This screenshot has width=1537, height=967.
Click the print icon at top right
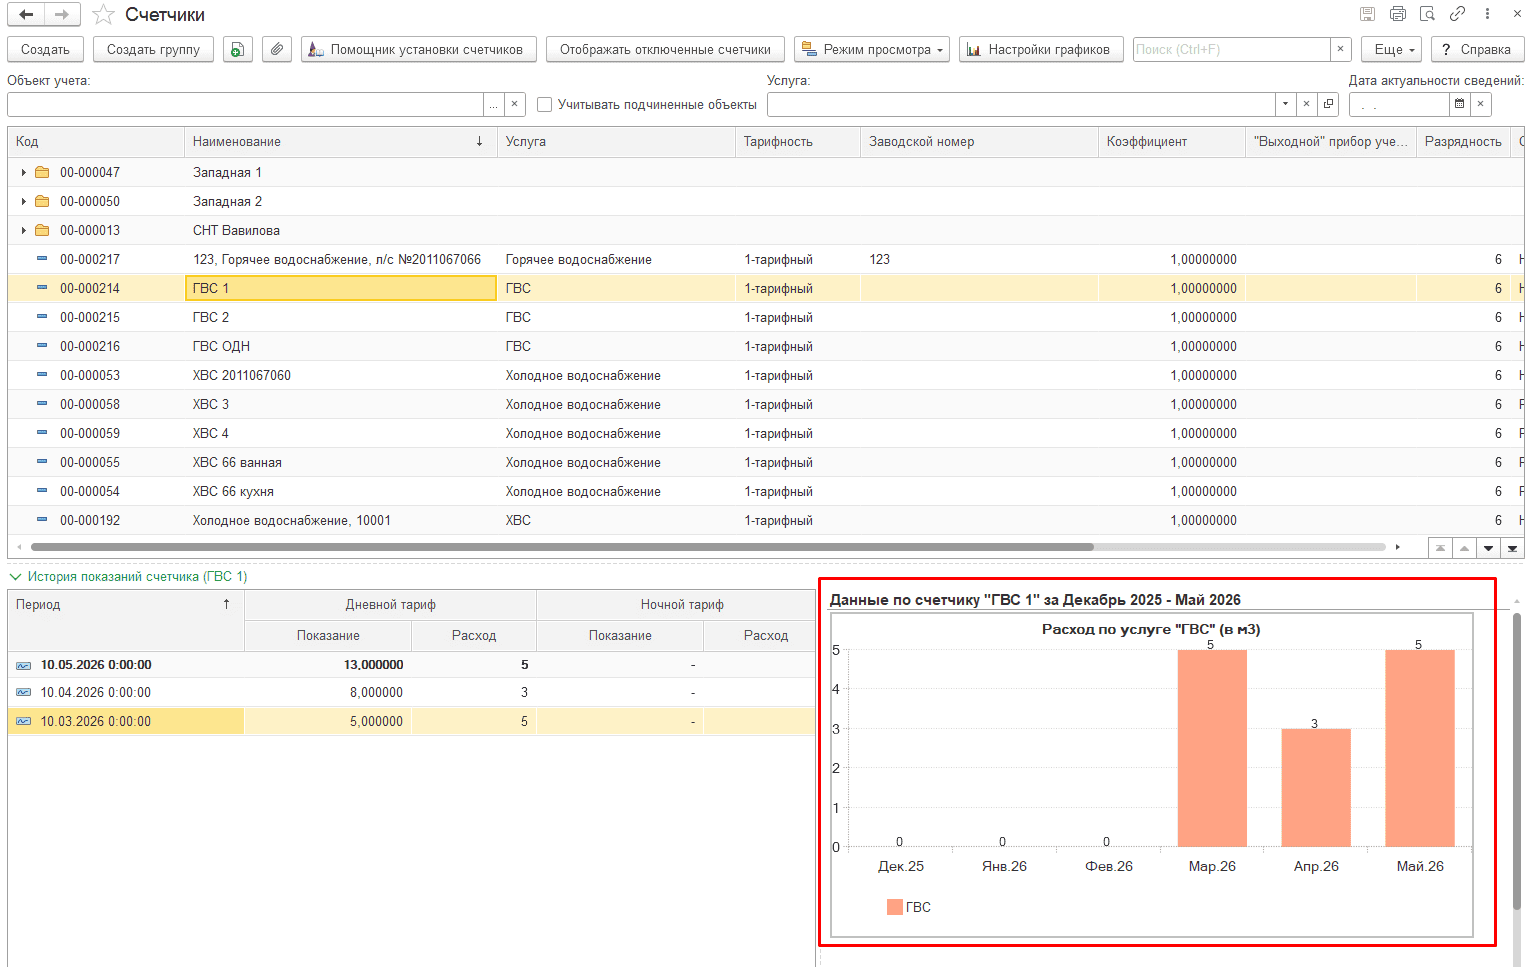[x=1397, y=14]
